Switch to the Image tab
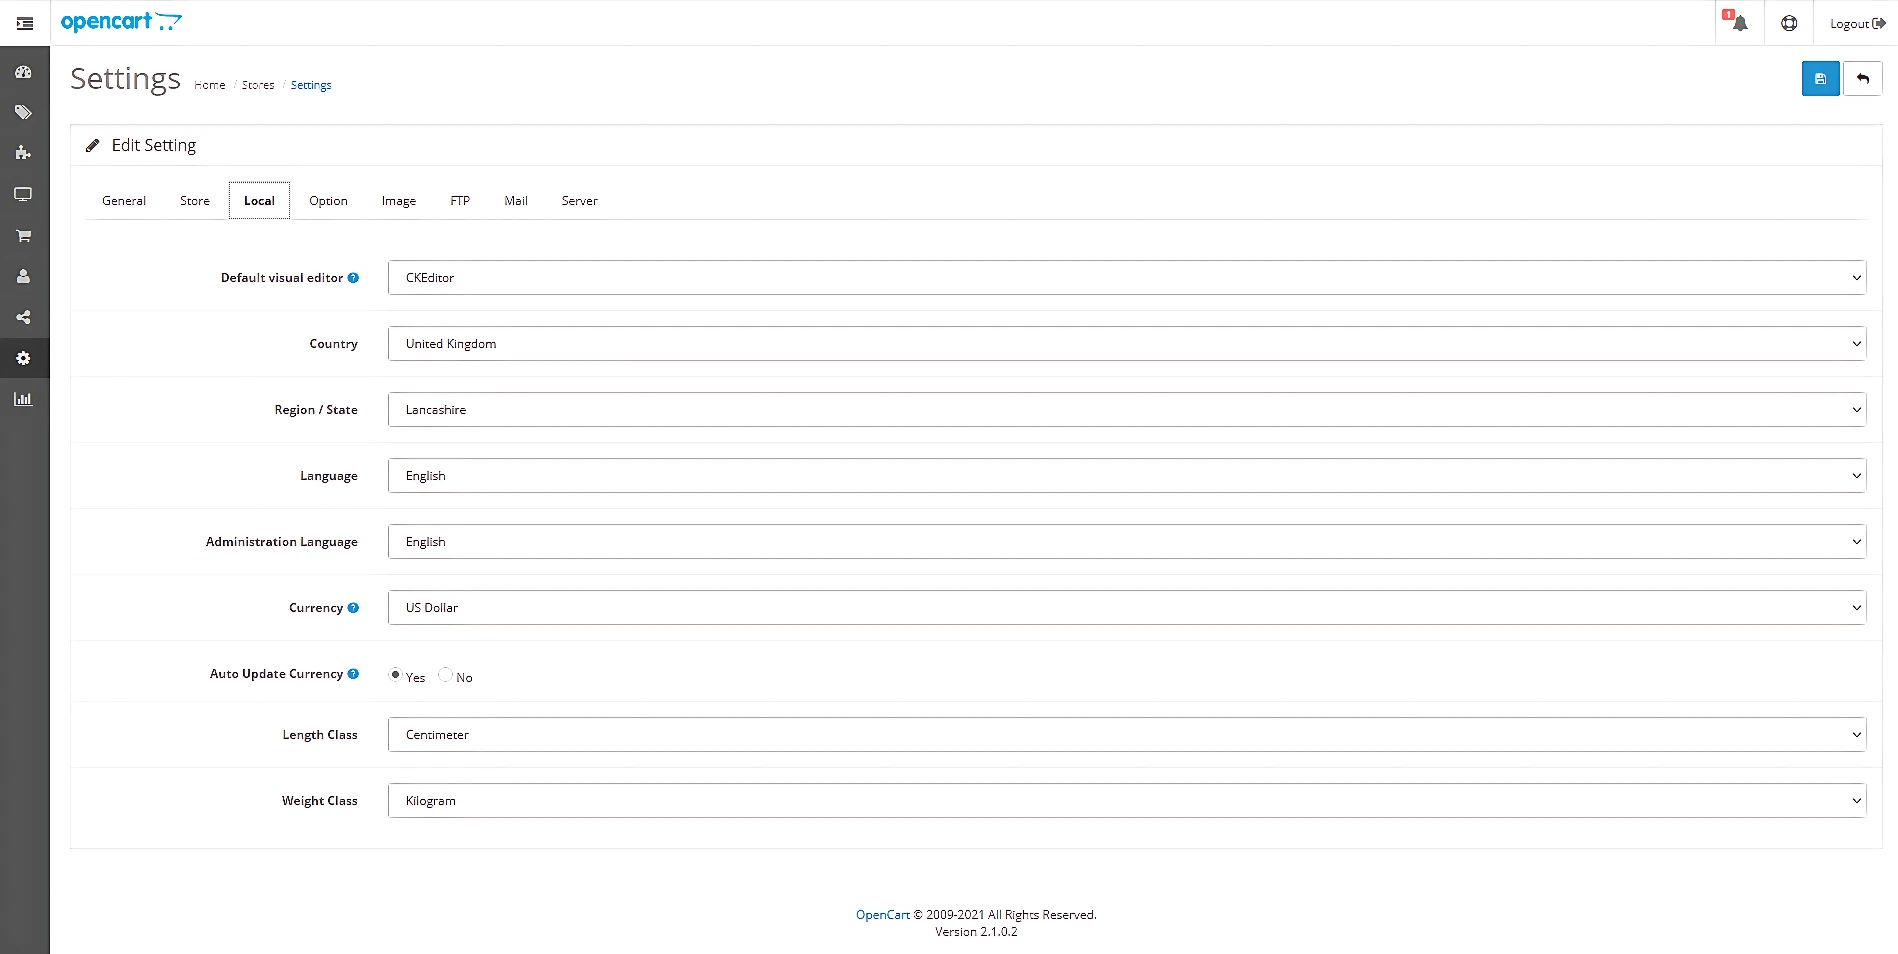The image size is (1898, 954). [399, 201]
